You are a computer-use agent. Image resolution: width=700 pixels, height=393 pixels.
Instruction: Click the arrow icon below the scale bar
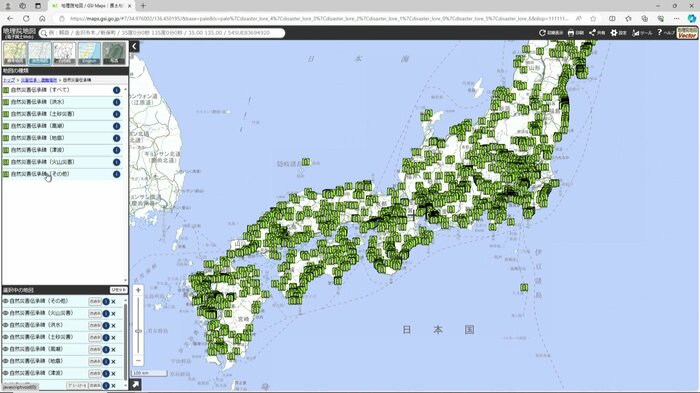point(136,384)
